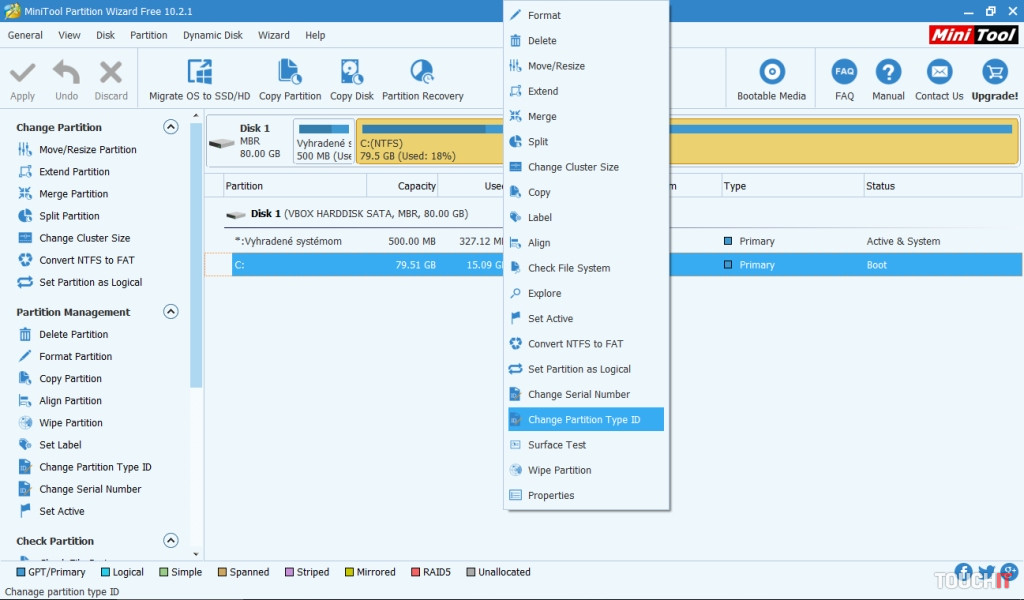Click Properties in the context menu

tap(551, 496)
